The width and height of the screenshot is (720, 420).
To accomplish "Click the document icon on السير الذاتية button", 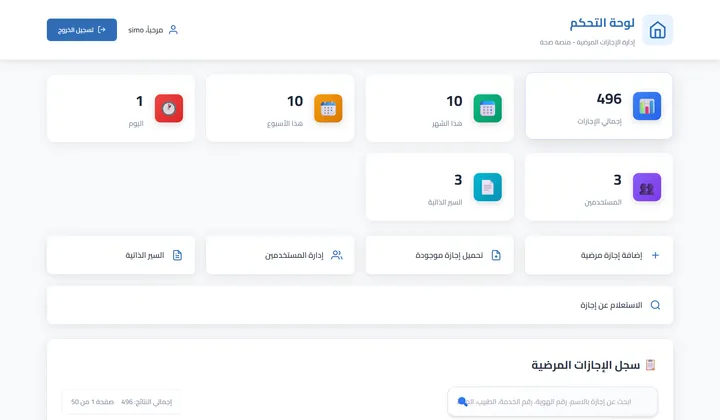I will (x=177, y=255).
